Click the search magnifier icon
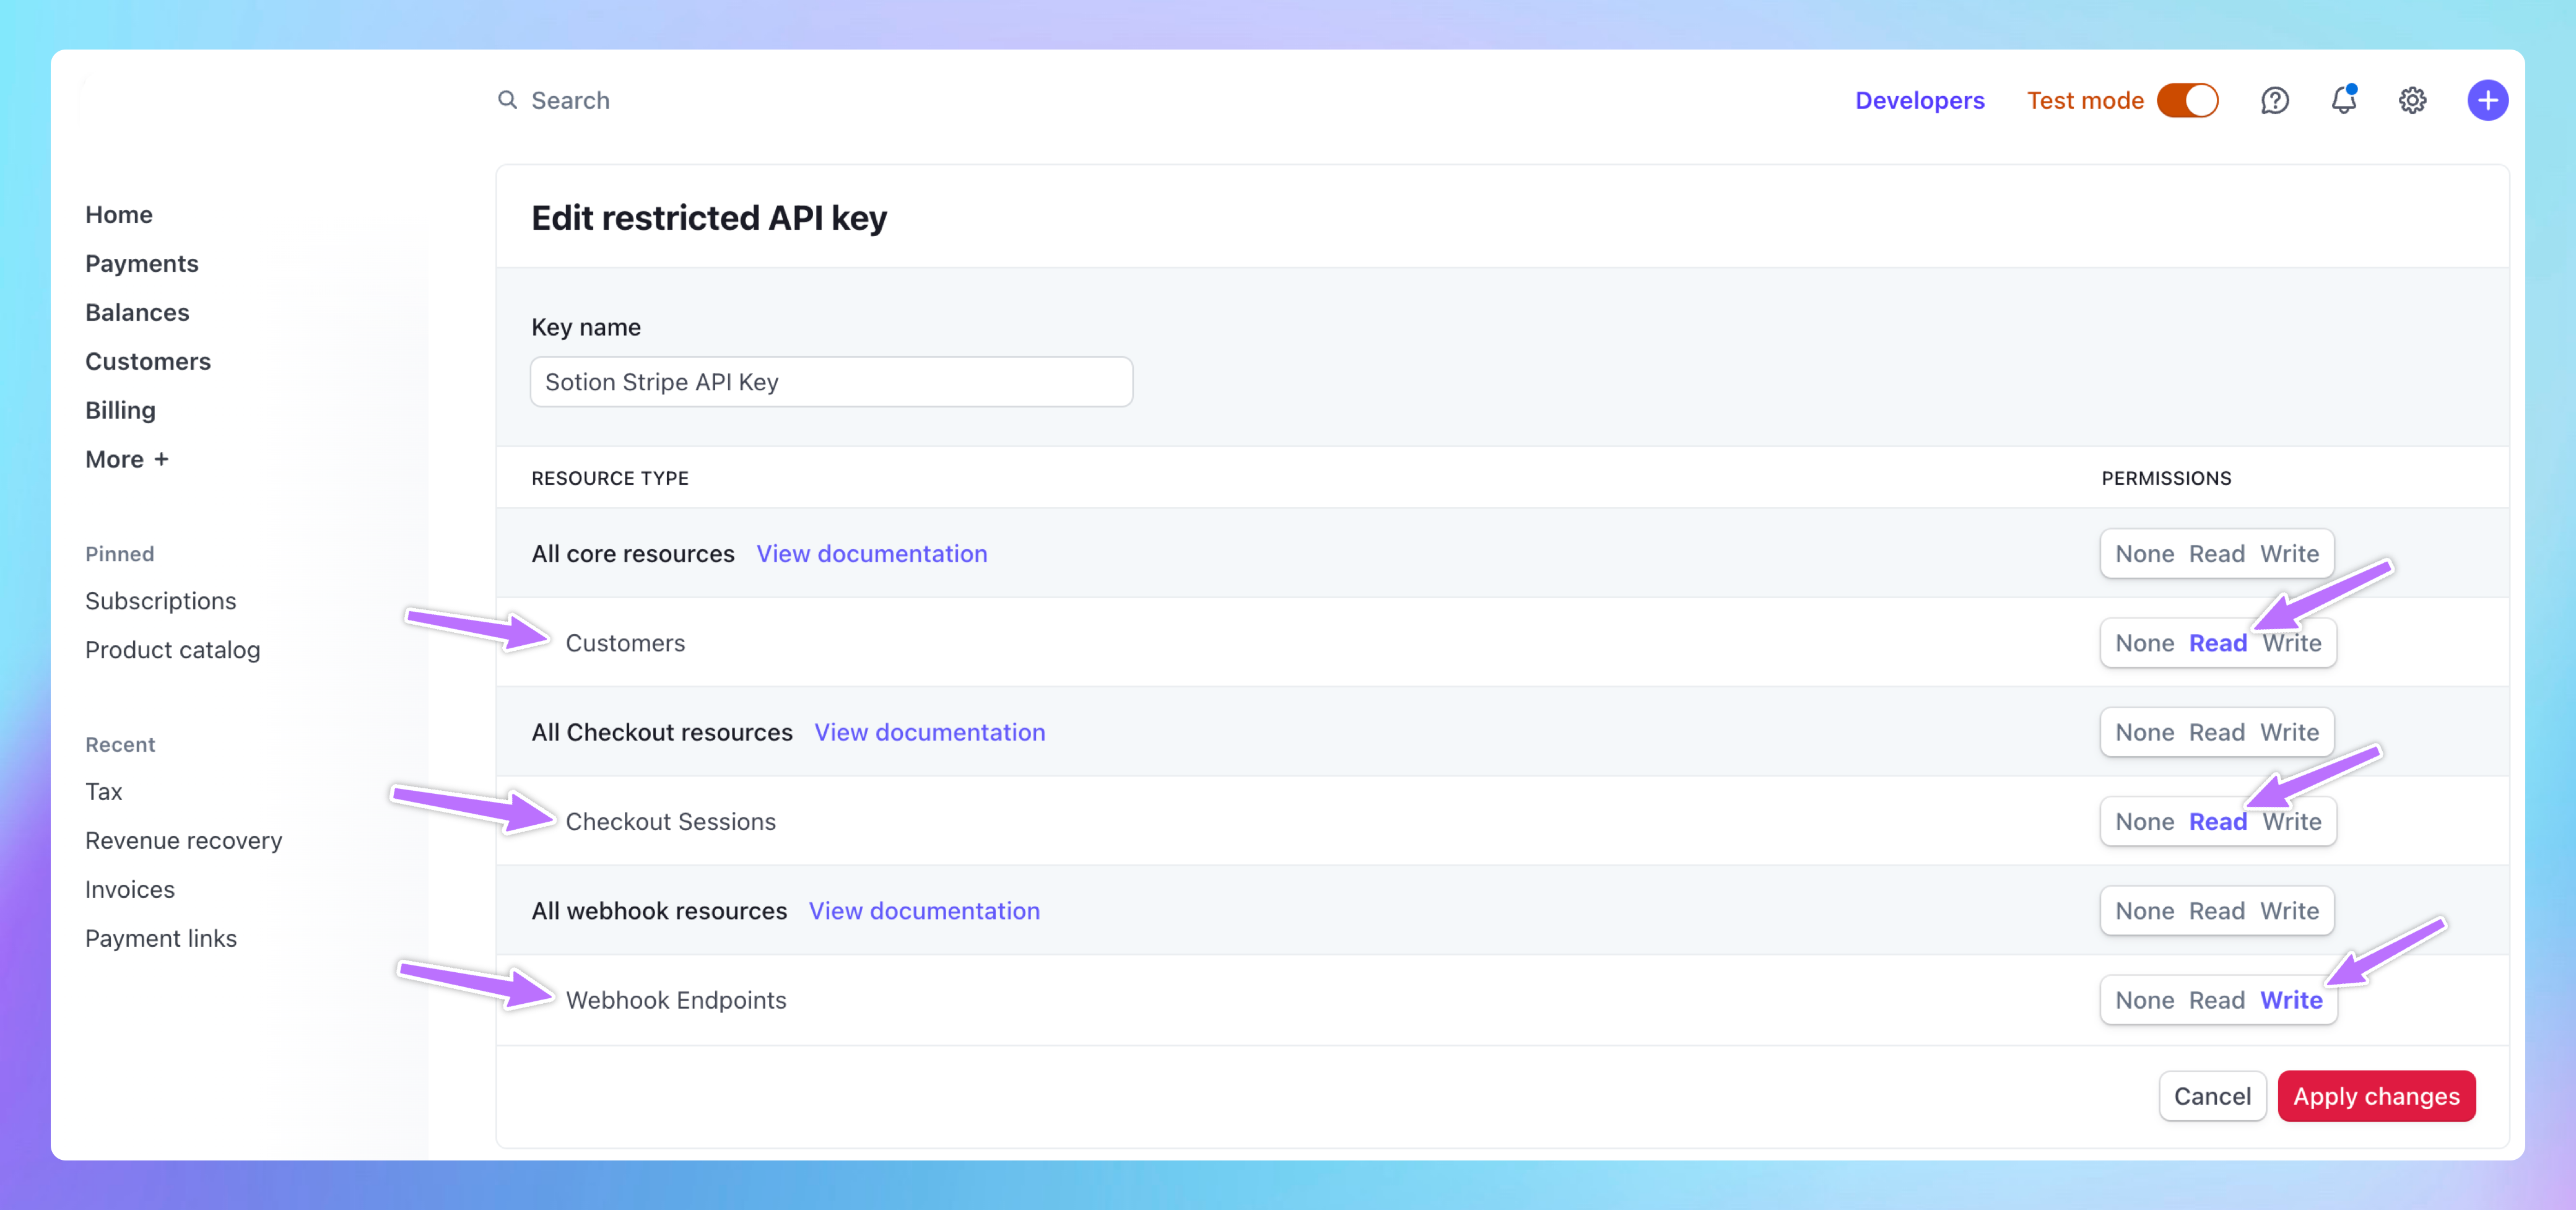This screenshot has width=2576, height=1210. [507, 100]
